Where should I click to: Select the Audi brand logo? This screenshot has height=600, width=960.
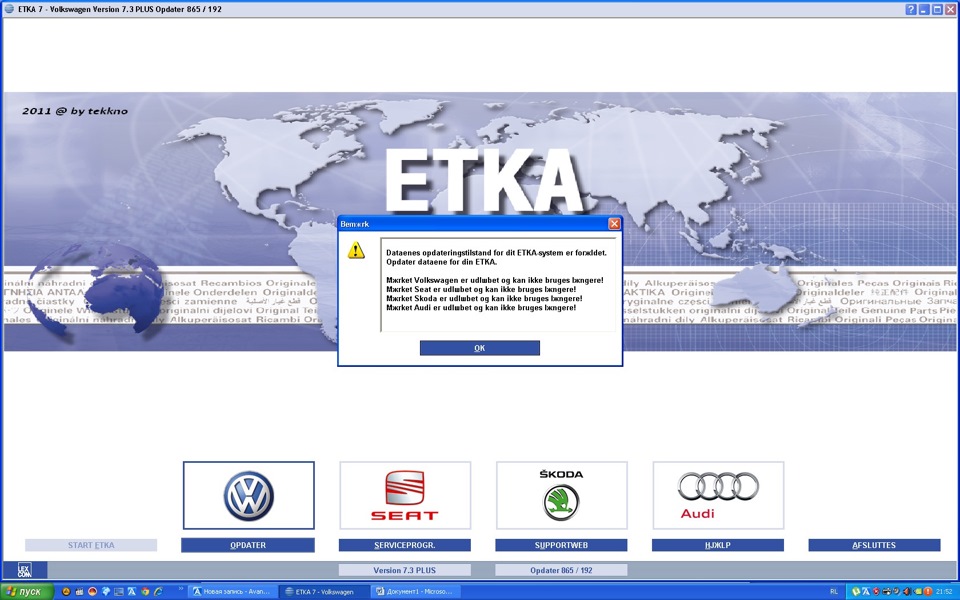pos(717,494)
